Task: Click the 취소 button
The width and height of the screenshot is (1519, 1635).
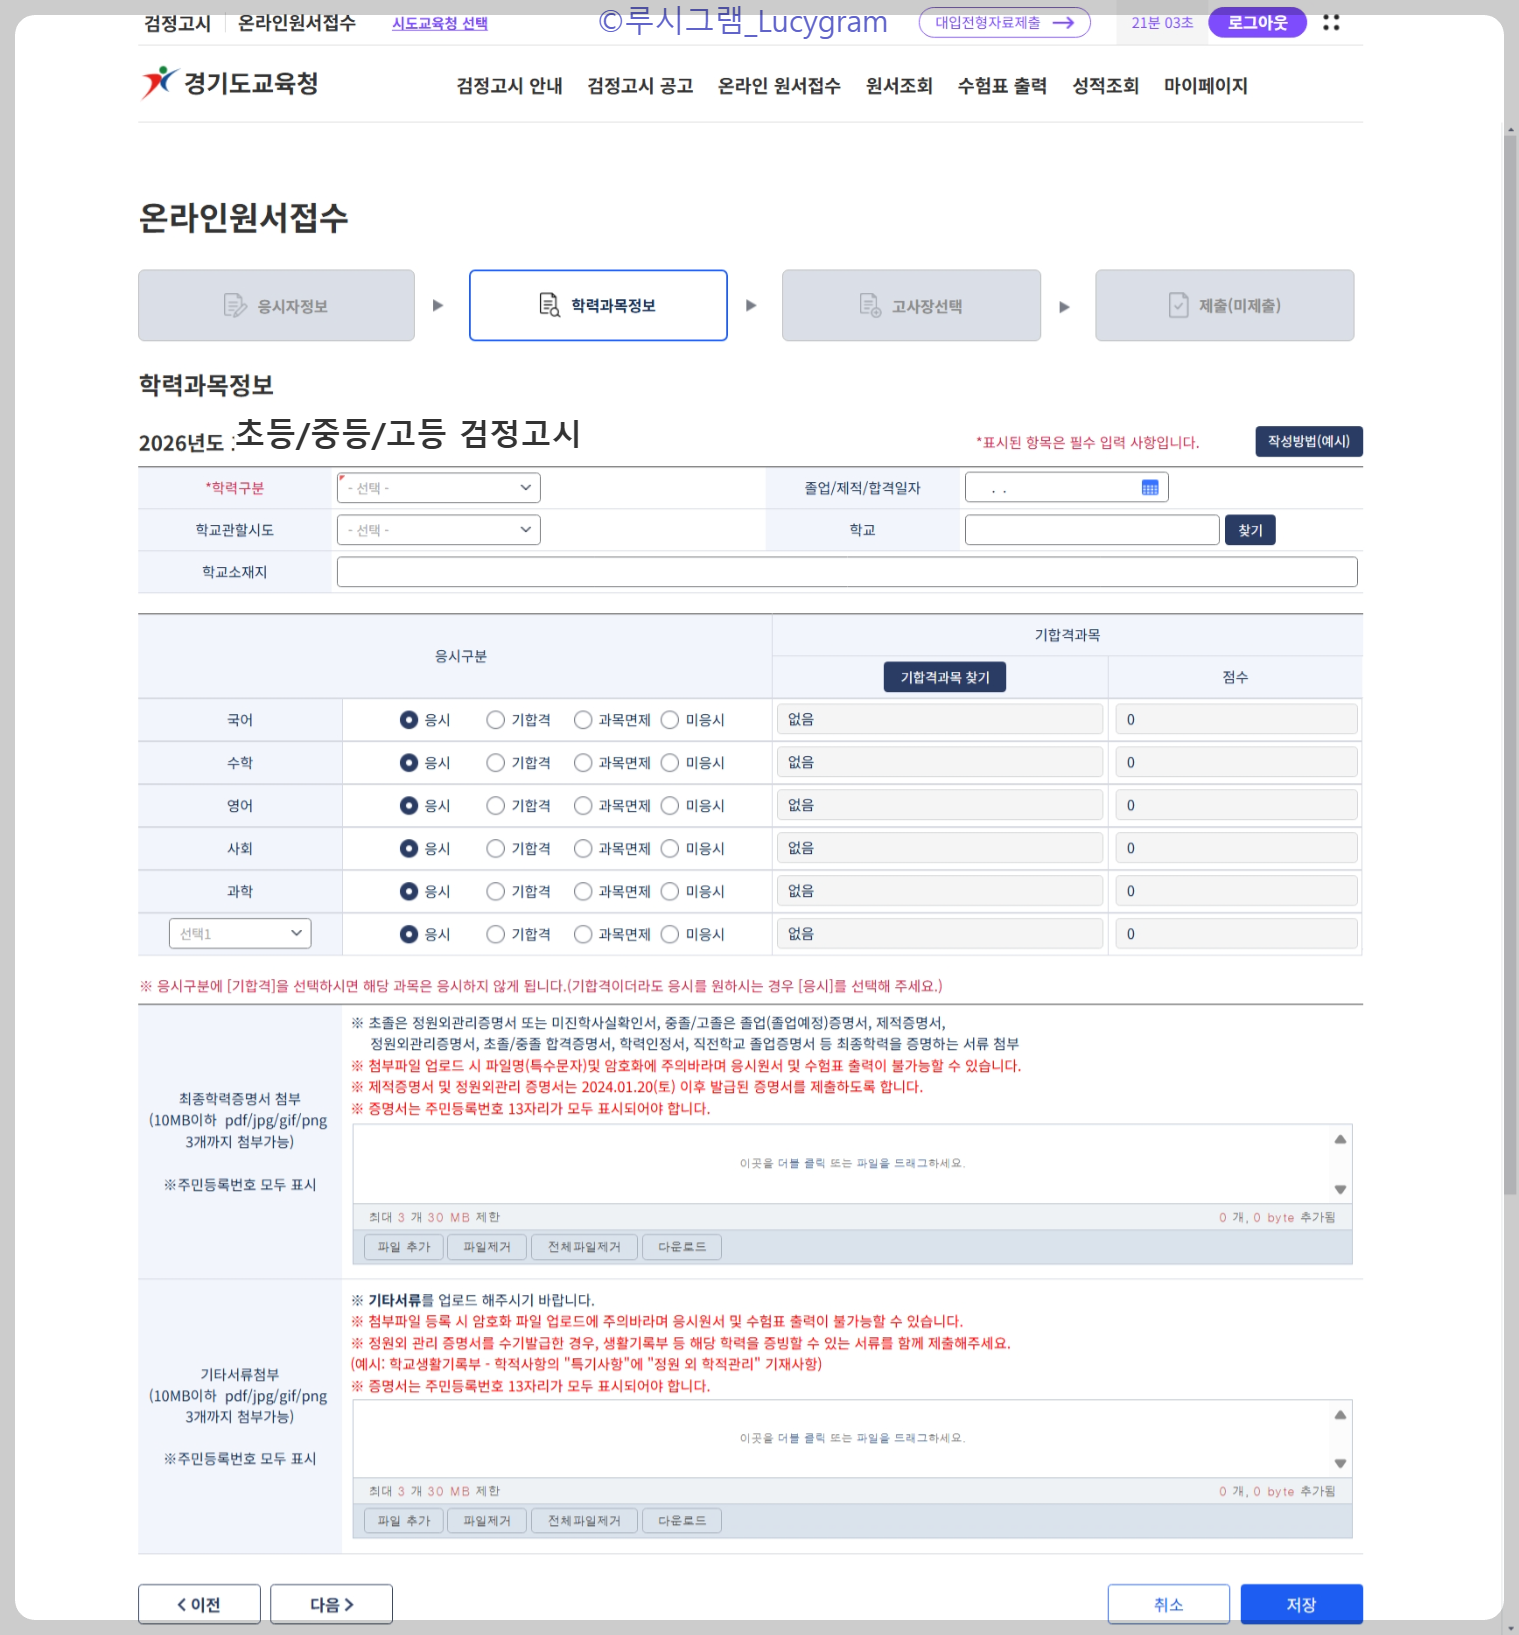Action: point(1169,1604)
